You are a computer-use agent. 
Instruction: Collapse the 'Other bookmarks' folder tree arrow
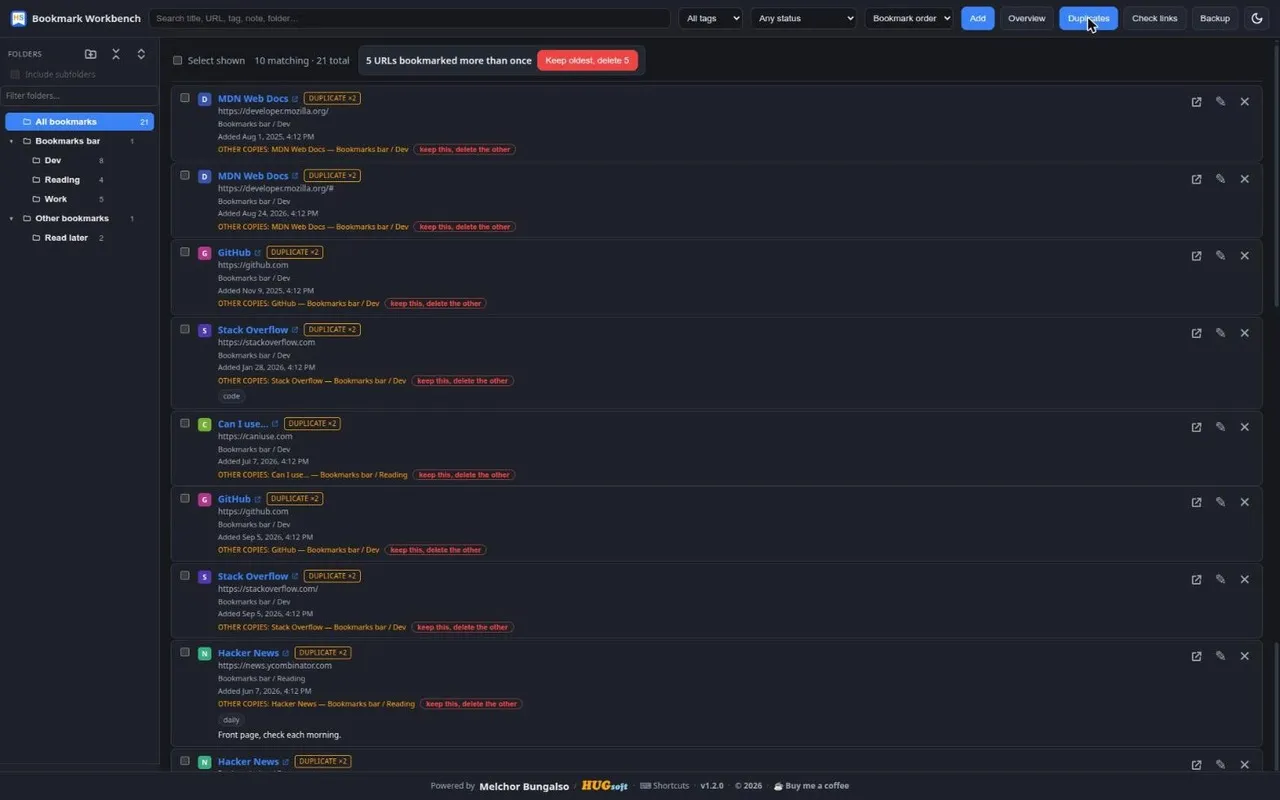[x=12, y=218]
